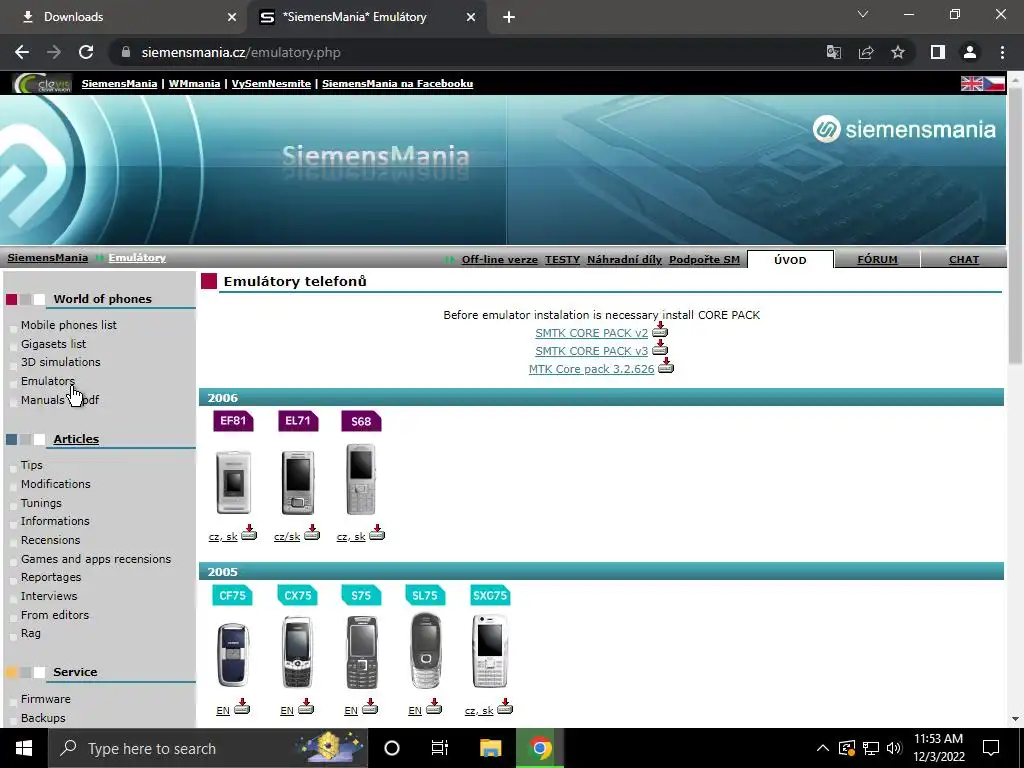Switch site language via the UK flag
The image size is (1024, 768).
[972, 84]
